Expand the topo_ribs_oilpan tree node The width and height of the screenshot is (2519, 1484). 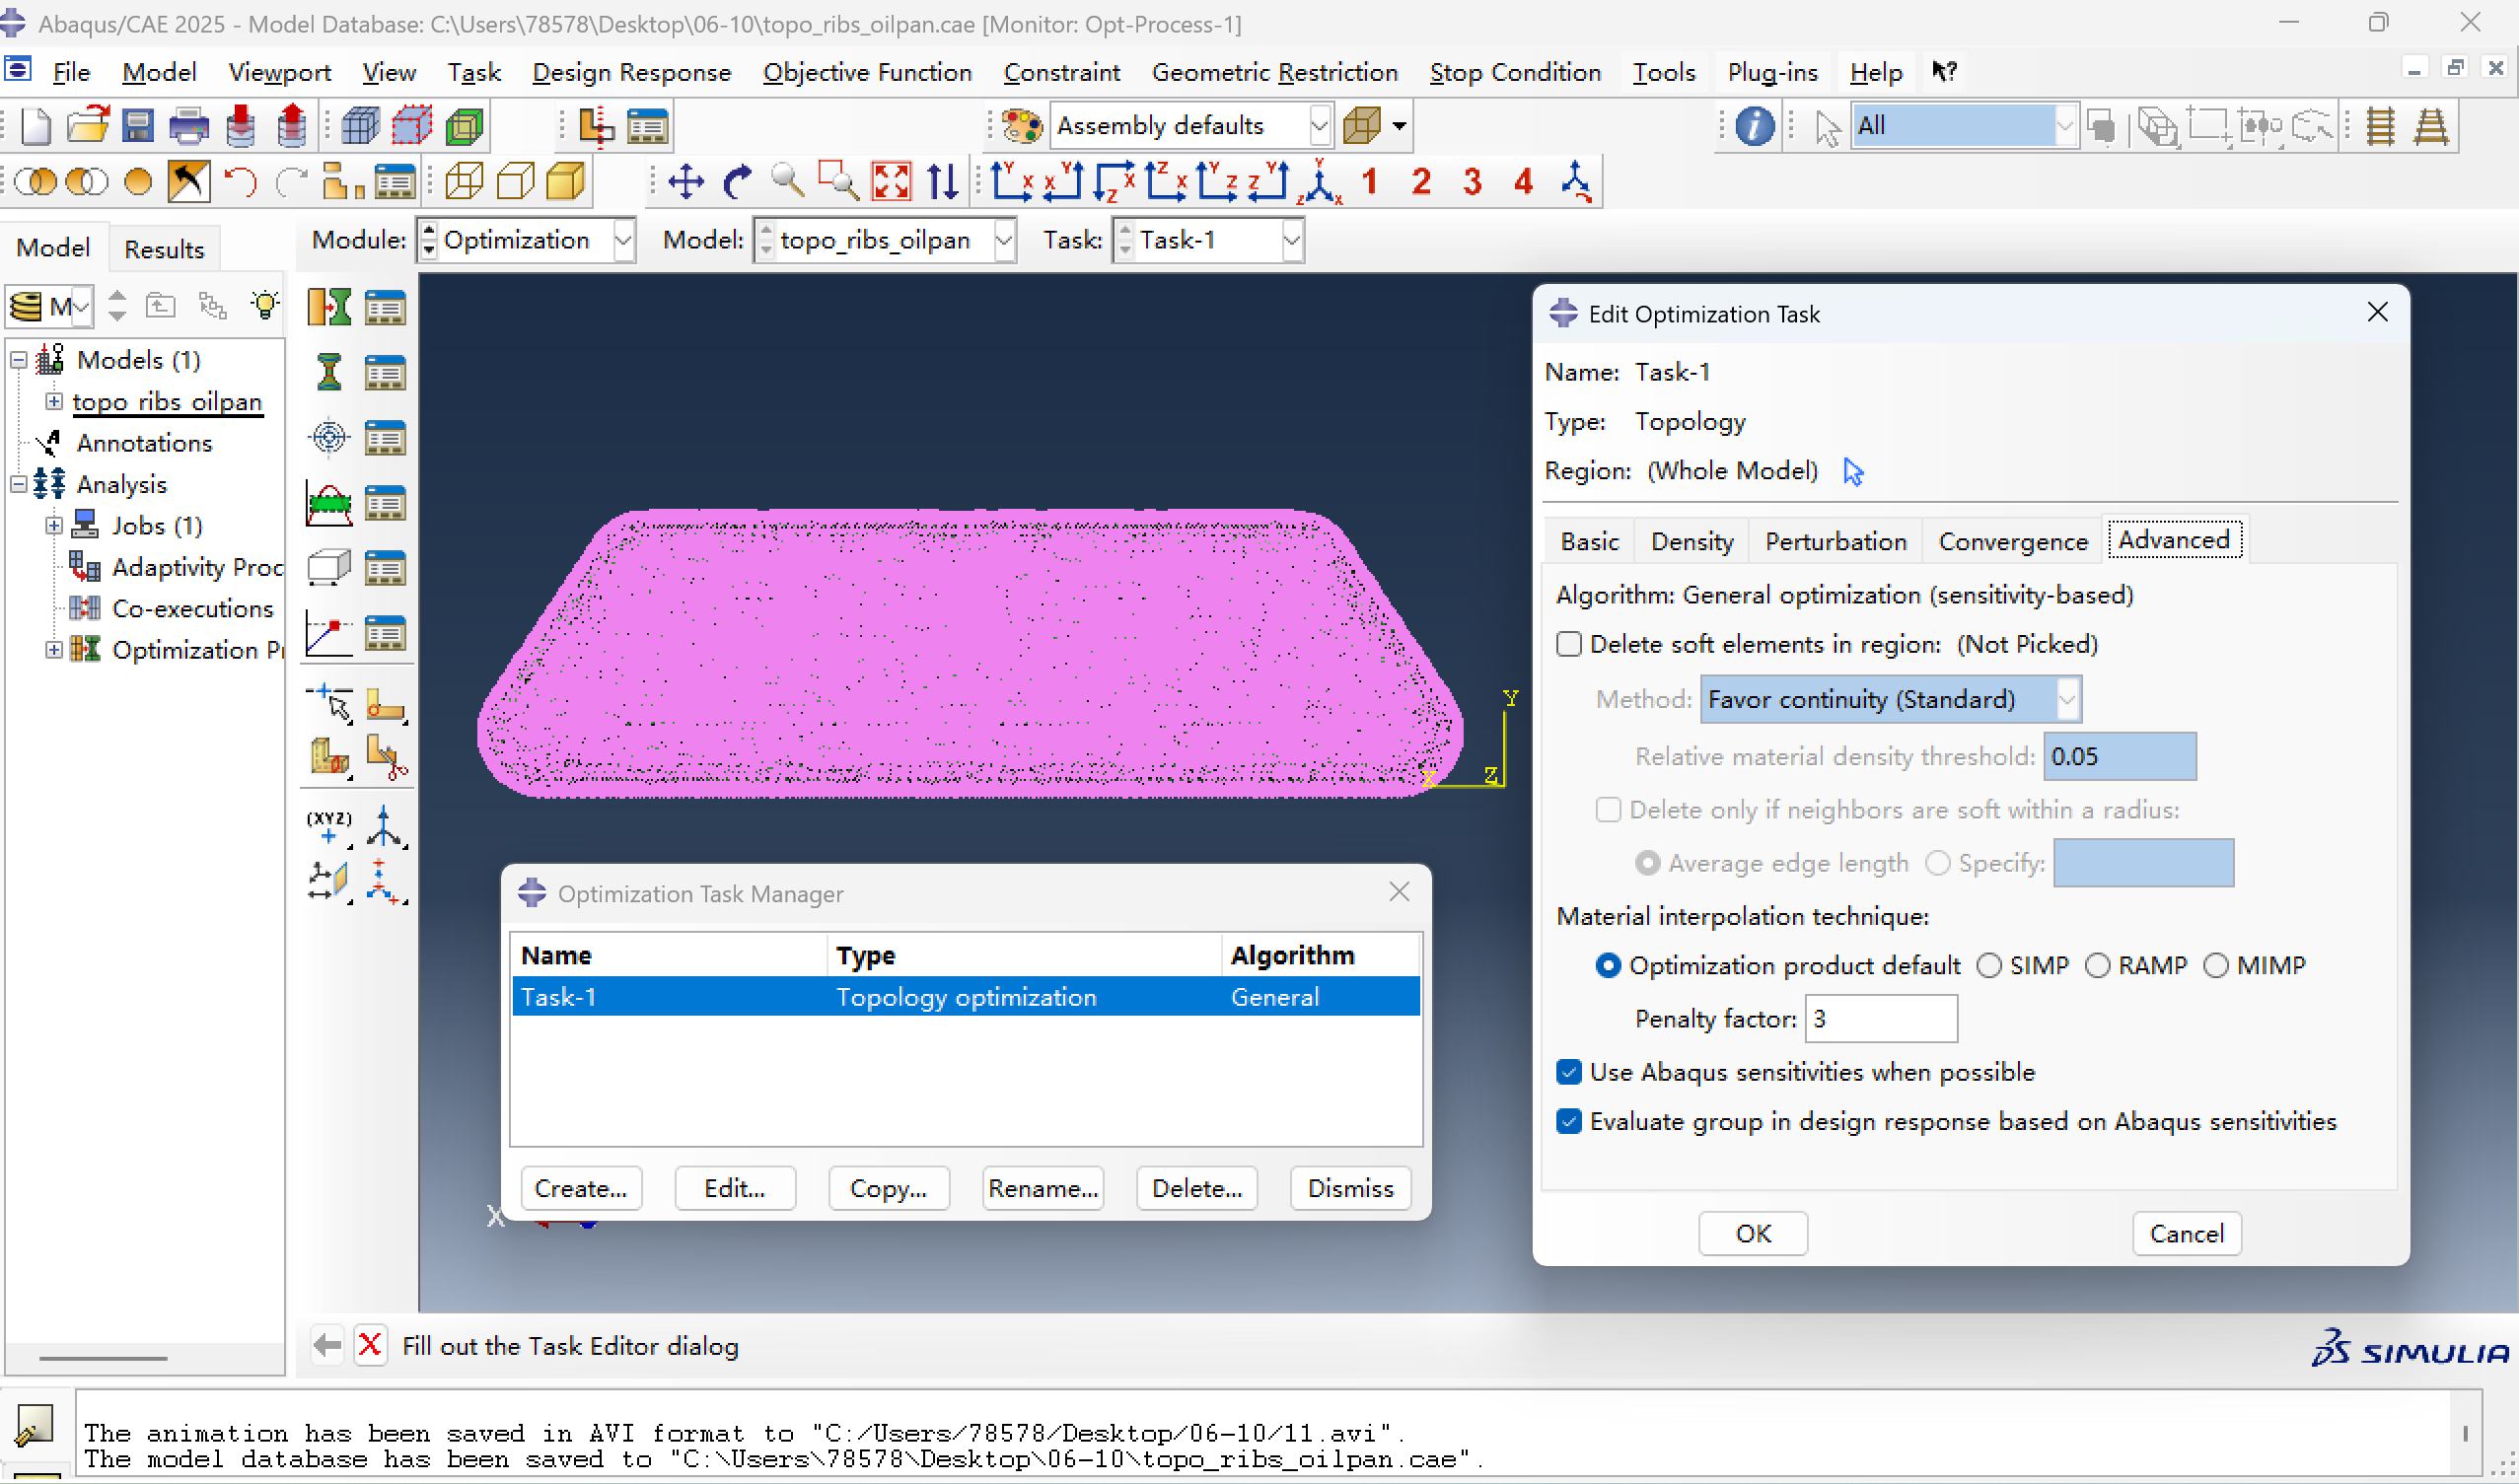tap(54, 402)
